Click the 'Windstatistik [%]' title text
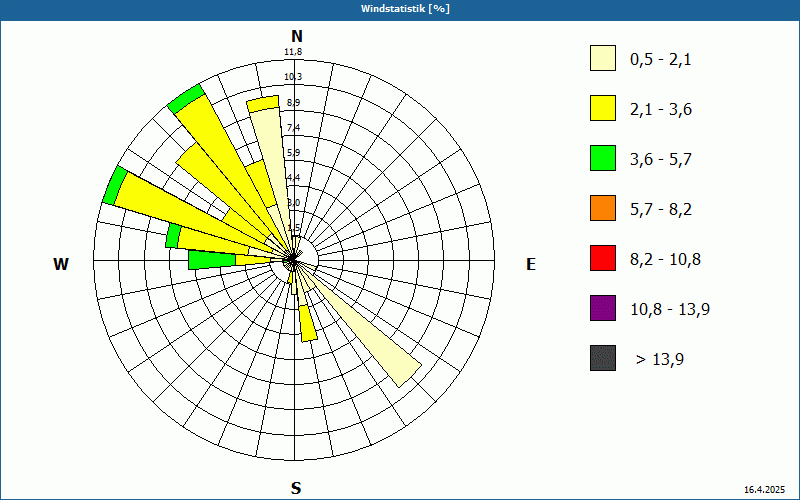The image size is (800, 500). click(x=405, y=9)
